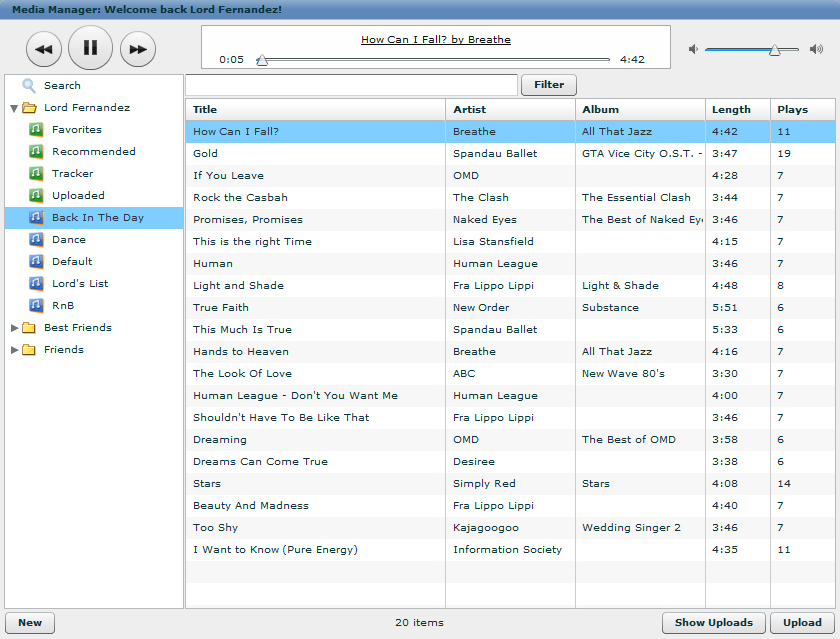This screenshot has width=840, height=639.
Task: Click the blue Default playlist icon
Action: coord(36,261)
